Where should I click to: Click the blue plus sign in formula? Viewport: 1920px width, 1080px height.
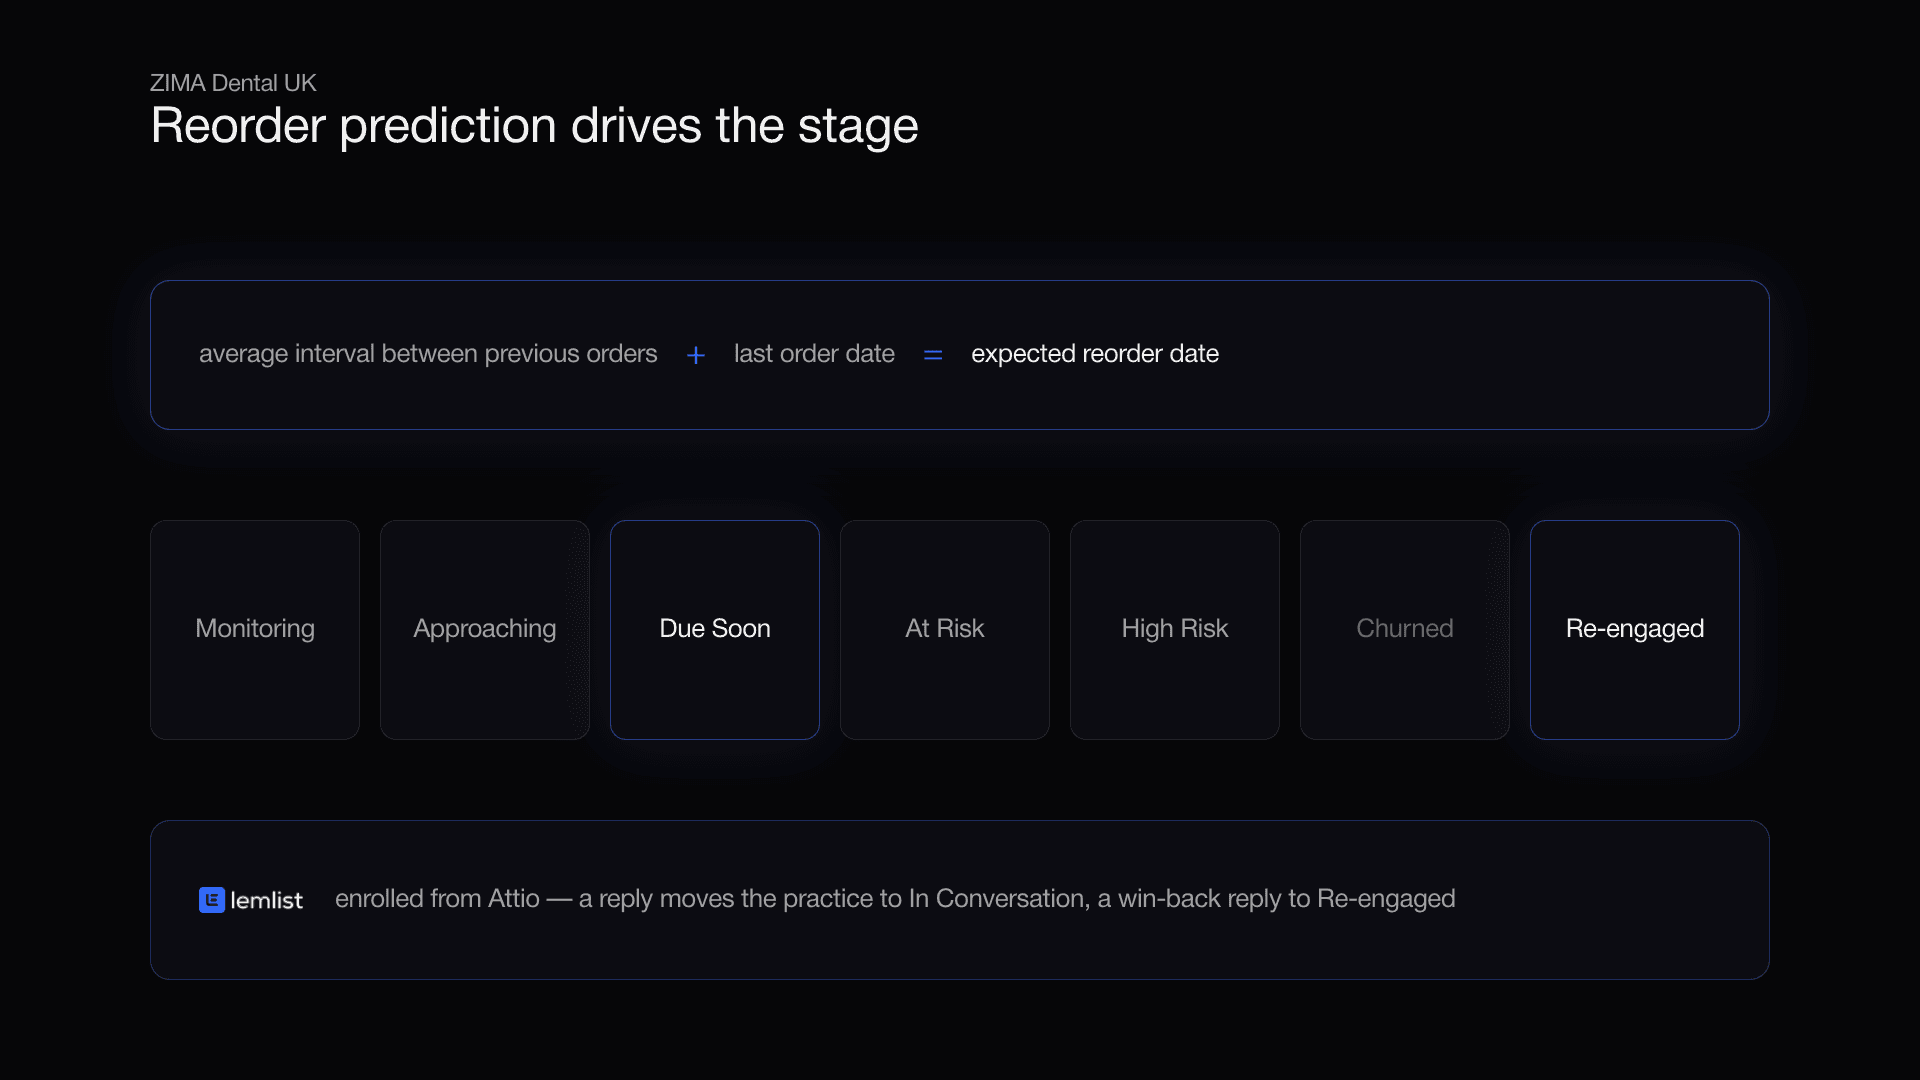[x=696, y=355]
